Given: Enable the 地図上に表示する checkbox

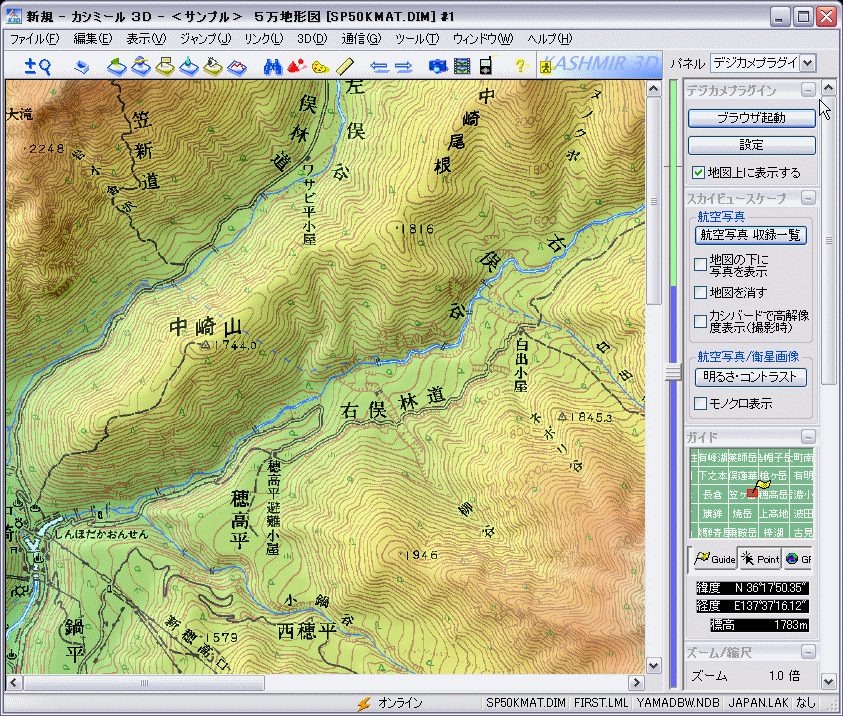Looking at the screenshot, I should (698, 173).
